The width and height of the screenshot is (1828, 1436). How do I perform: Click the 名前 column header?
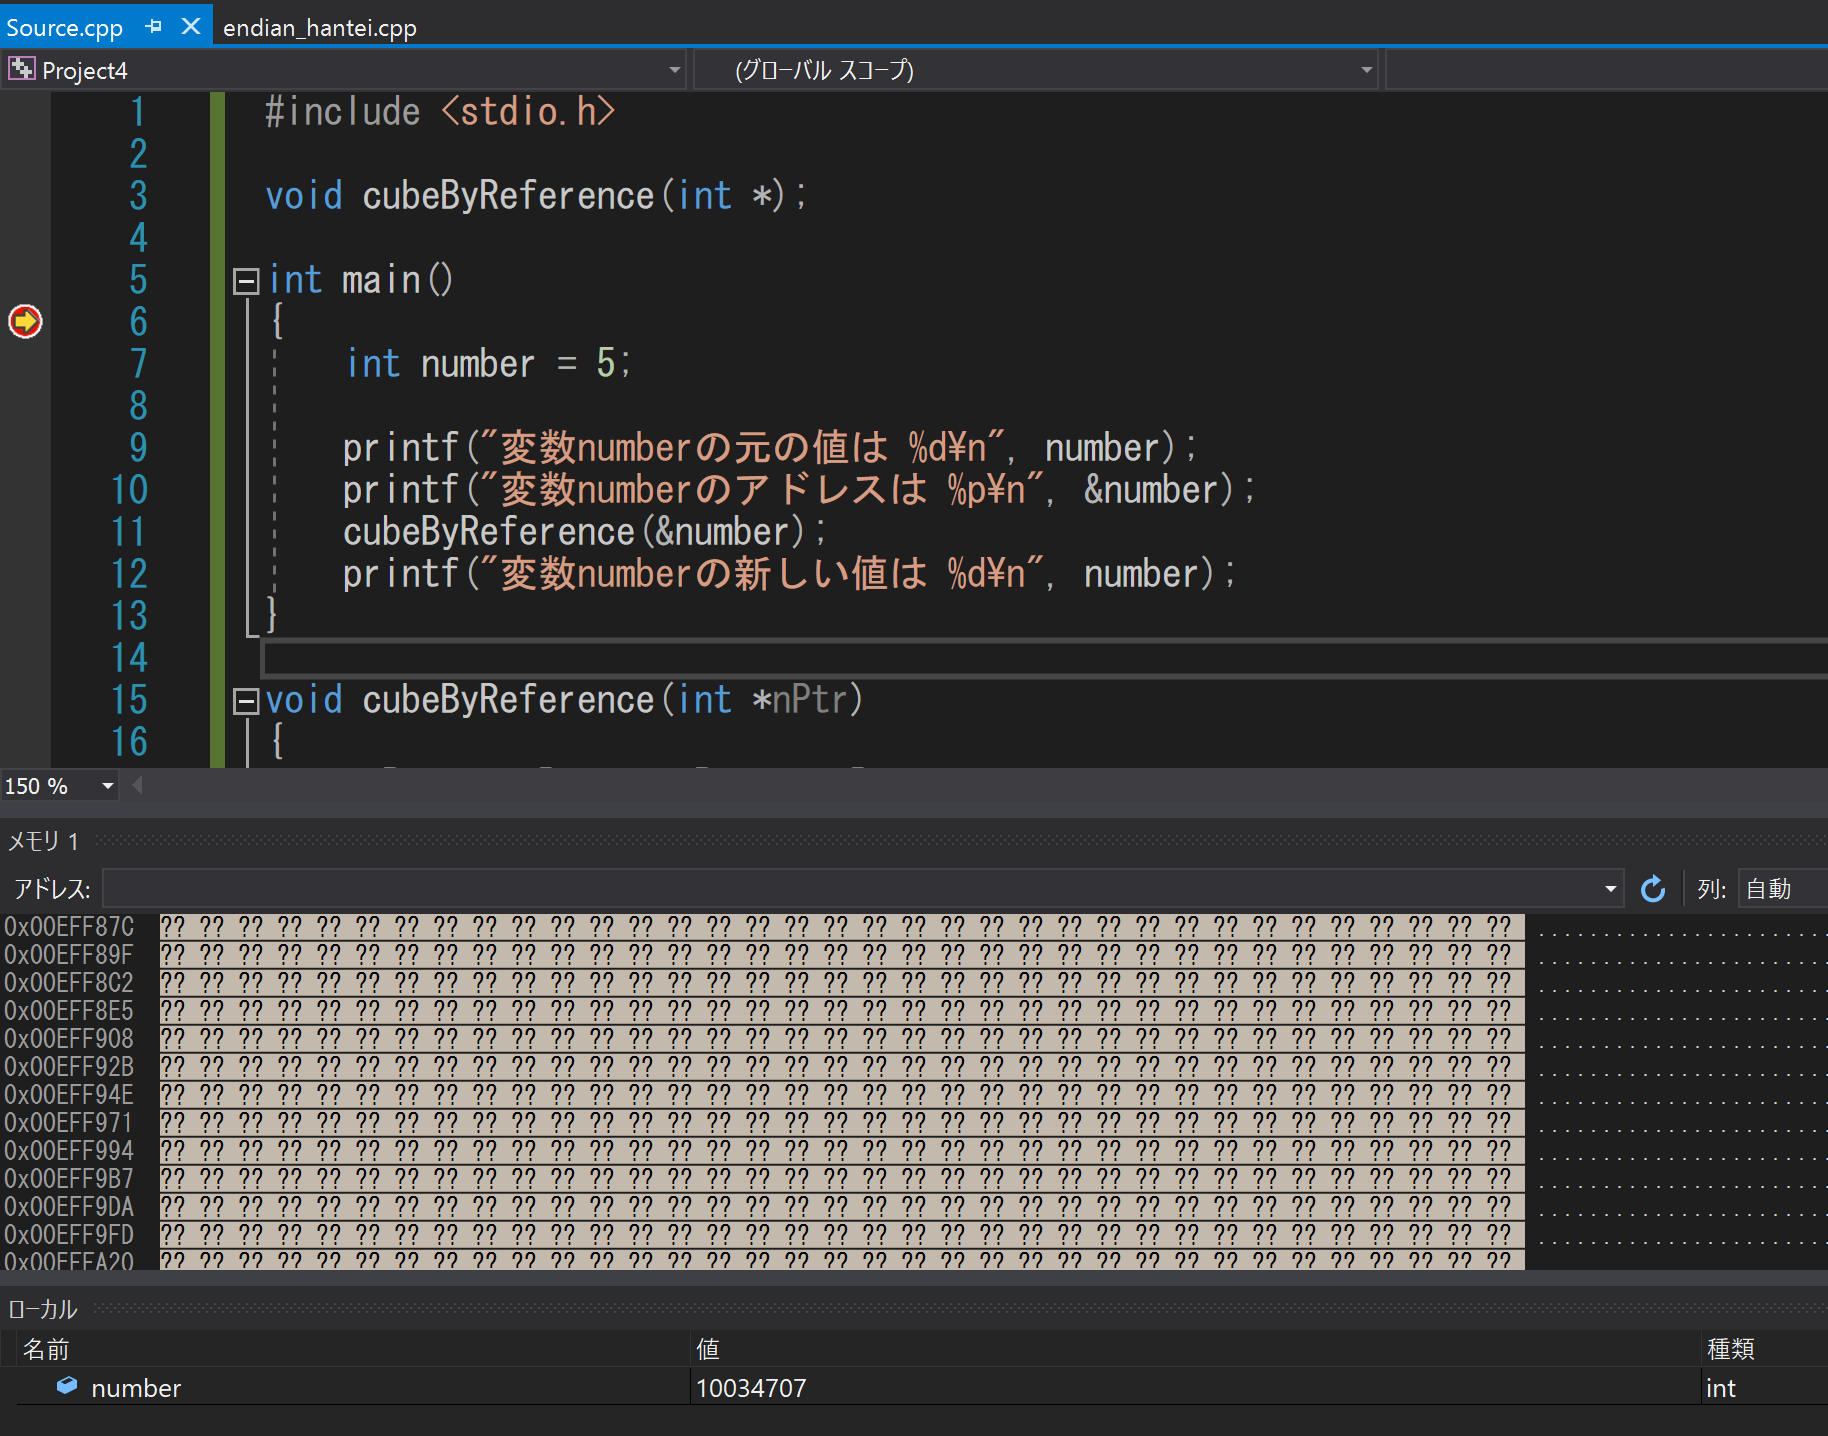(46, 1349)
